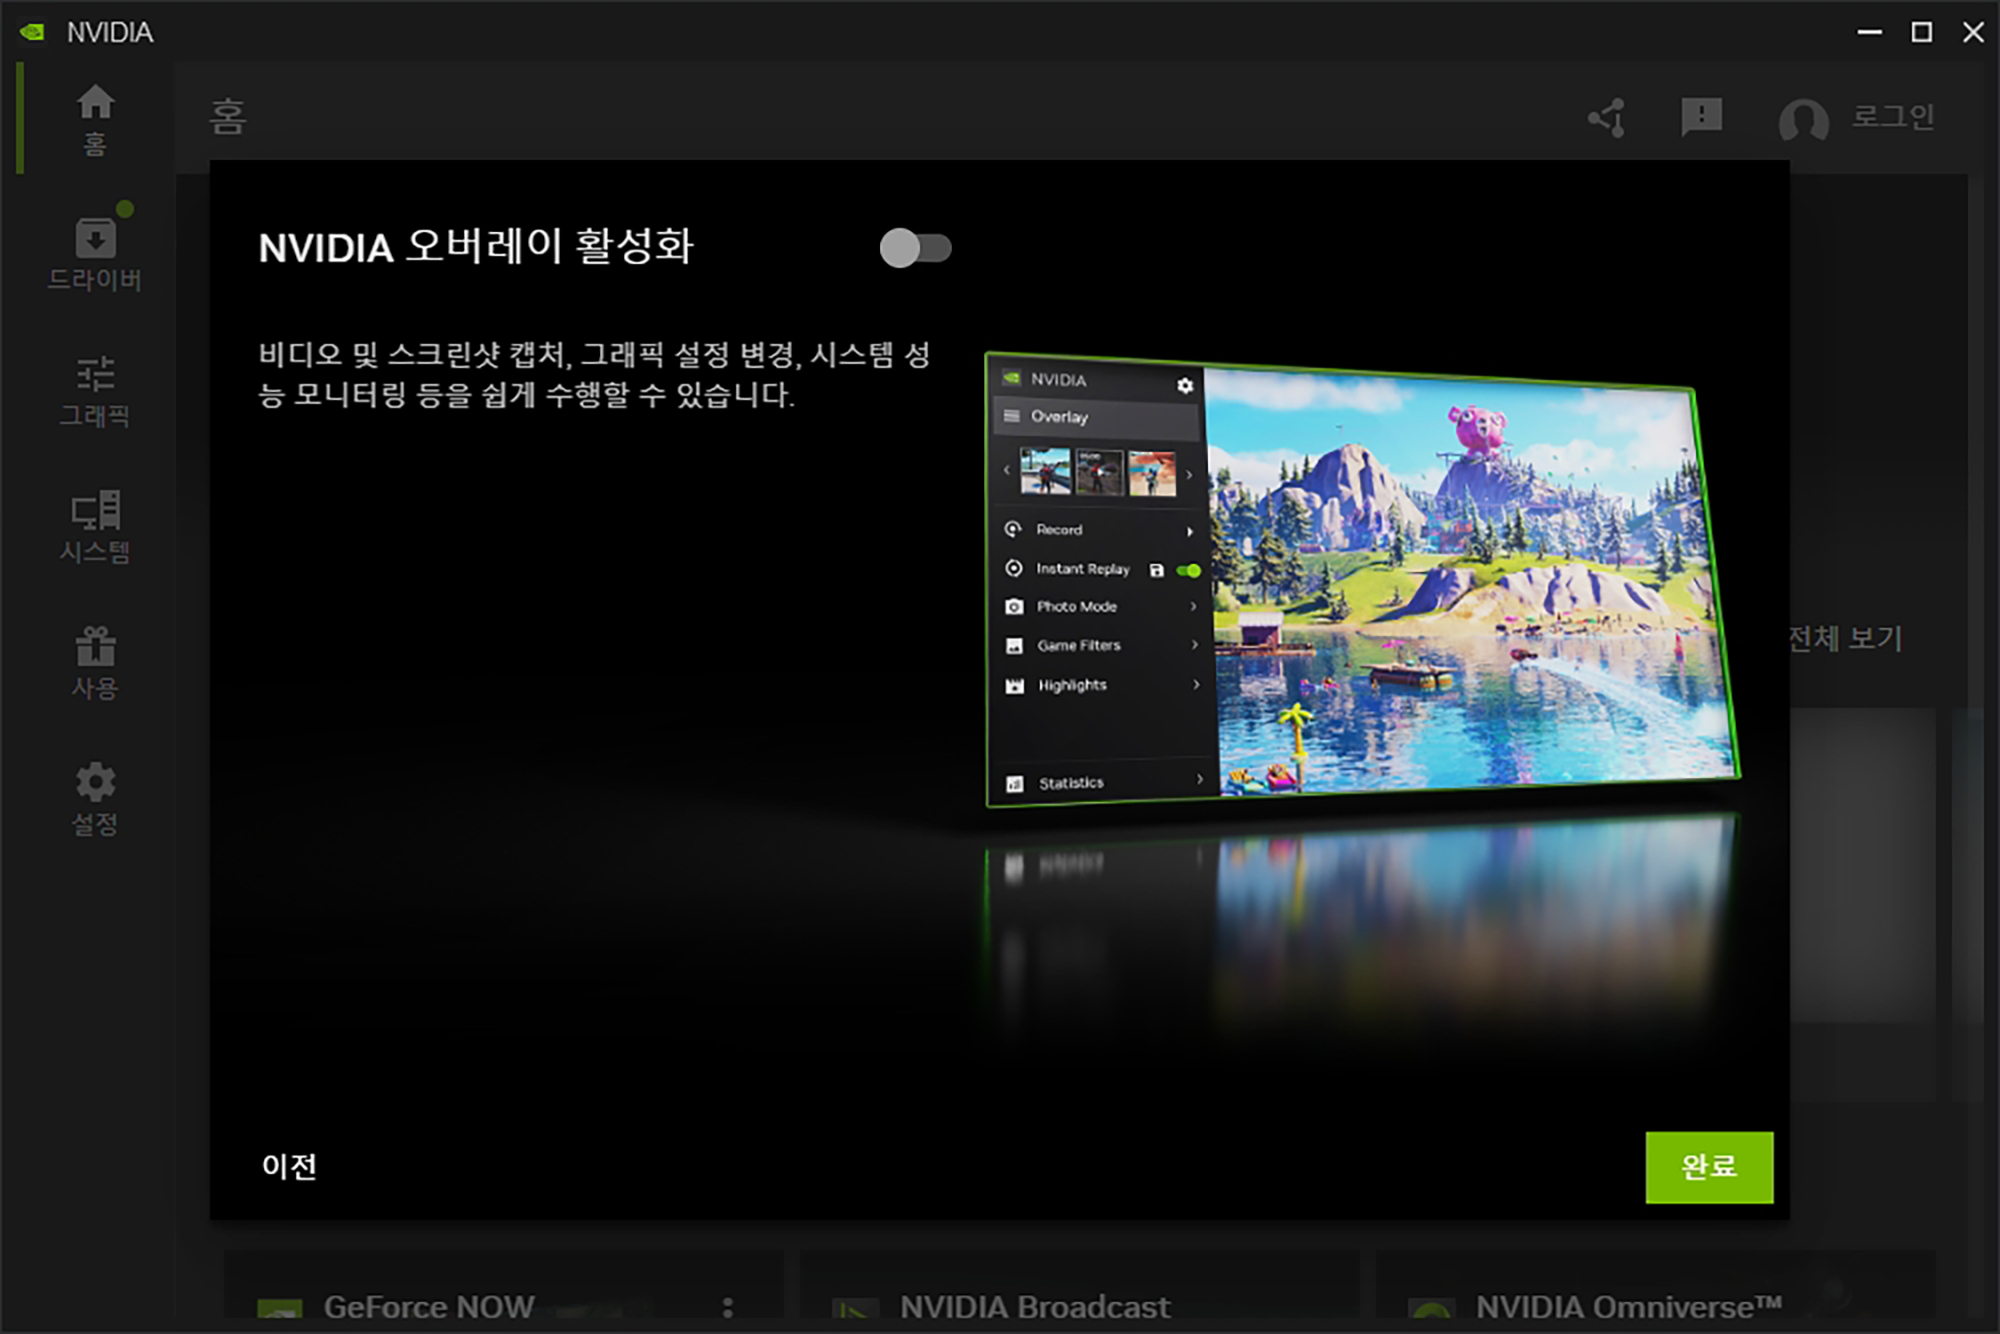Click the 완료 button

point(1708,1167)
